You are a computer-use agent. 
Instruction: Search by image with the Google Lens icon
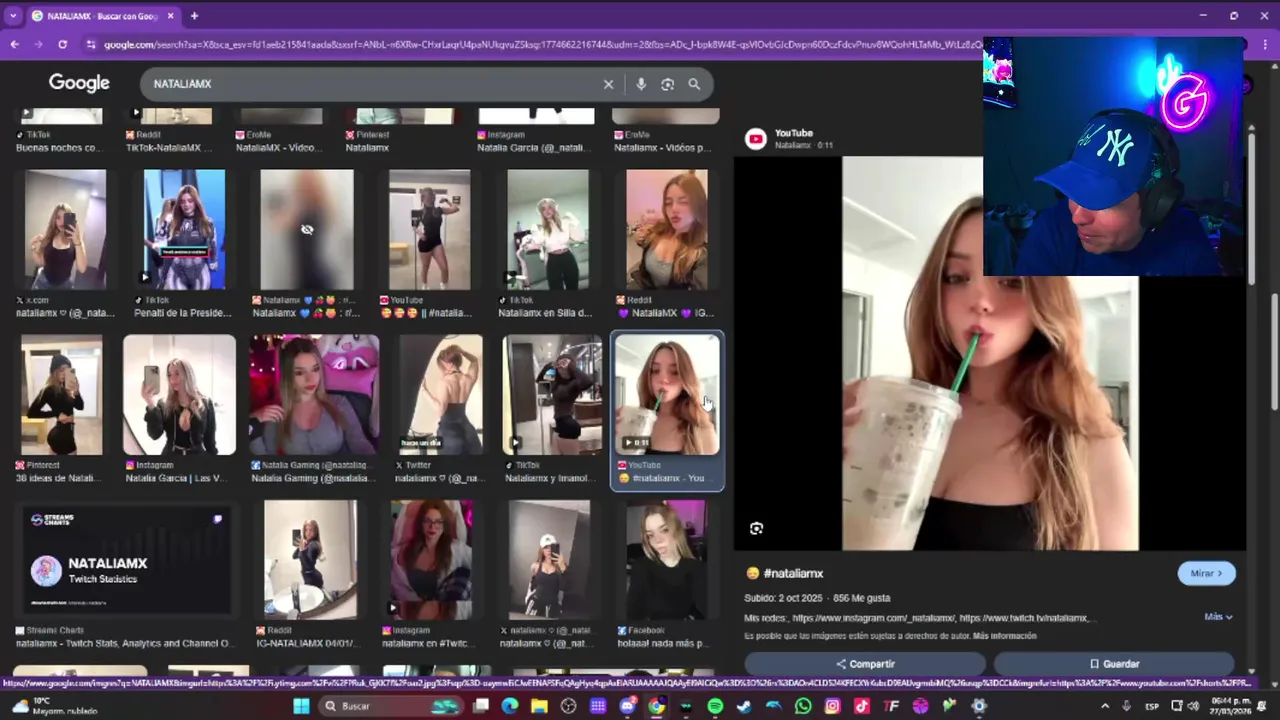click(x=667, y=84)
